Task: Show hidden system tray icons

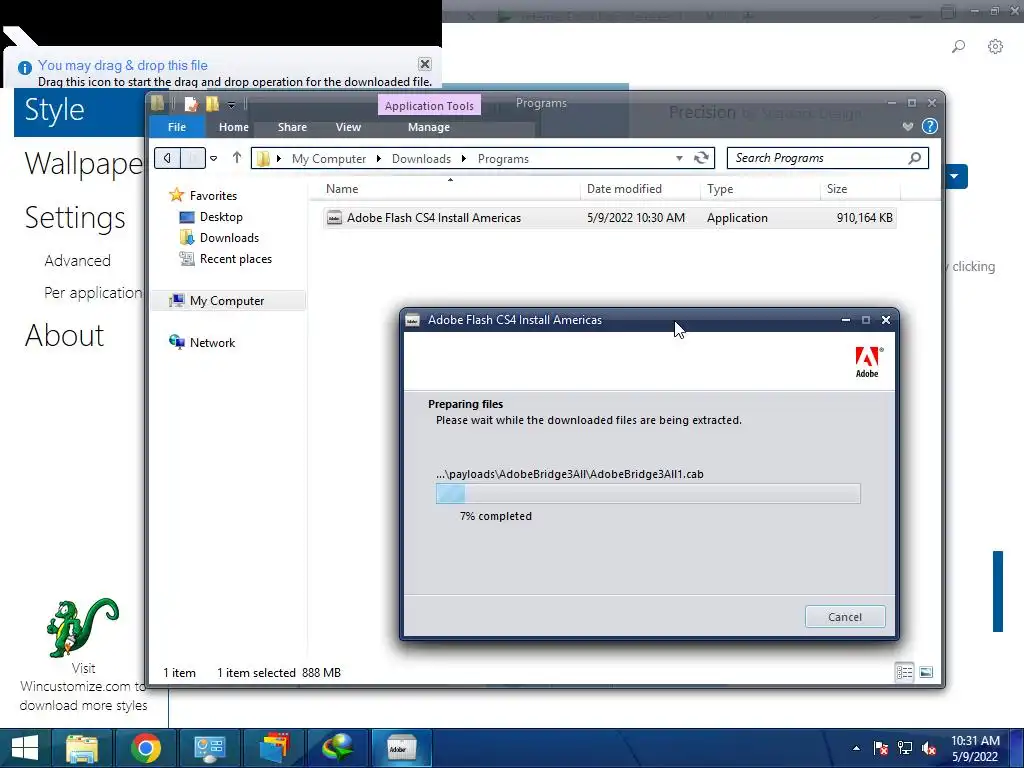Action: [x=856, y=748]
